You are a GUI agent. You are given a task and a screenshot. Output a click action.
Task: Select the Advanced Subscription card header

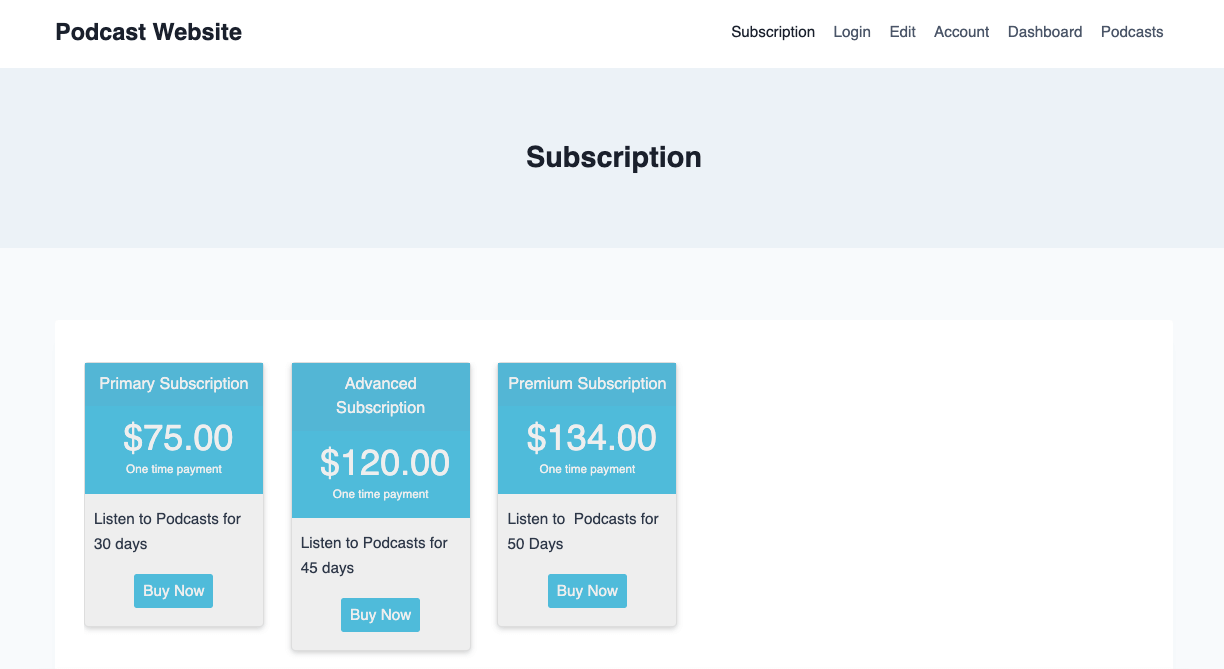pyautogui.click(x=381, y=396)
